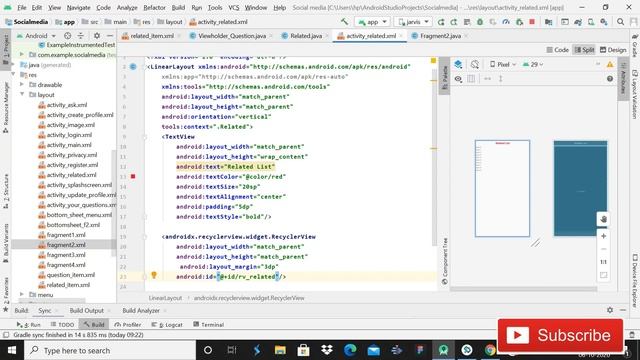Click the orientation for preview icon
The image size is (640, 360).
click(474, 64)
